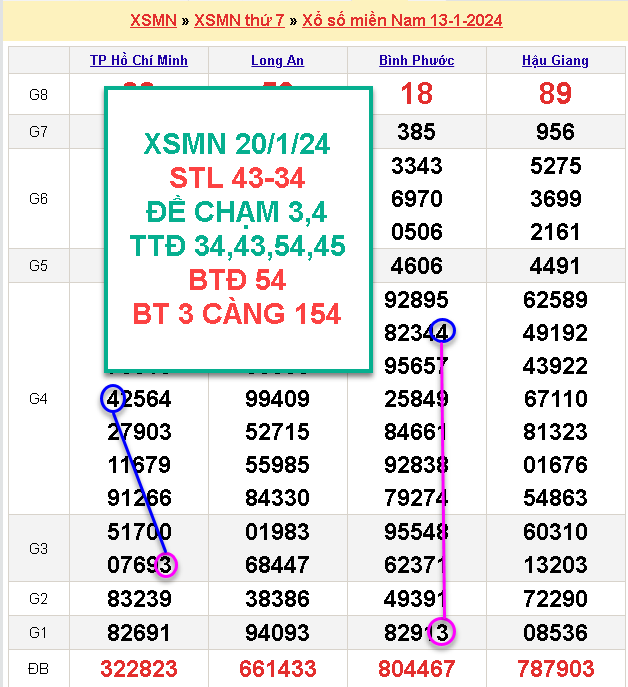Open the Hậu Giang column link
Image resolution: width=628 pixels, height=687 pixels.
pos(555,60)
